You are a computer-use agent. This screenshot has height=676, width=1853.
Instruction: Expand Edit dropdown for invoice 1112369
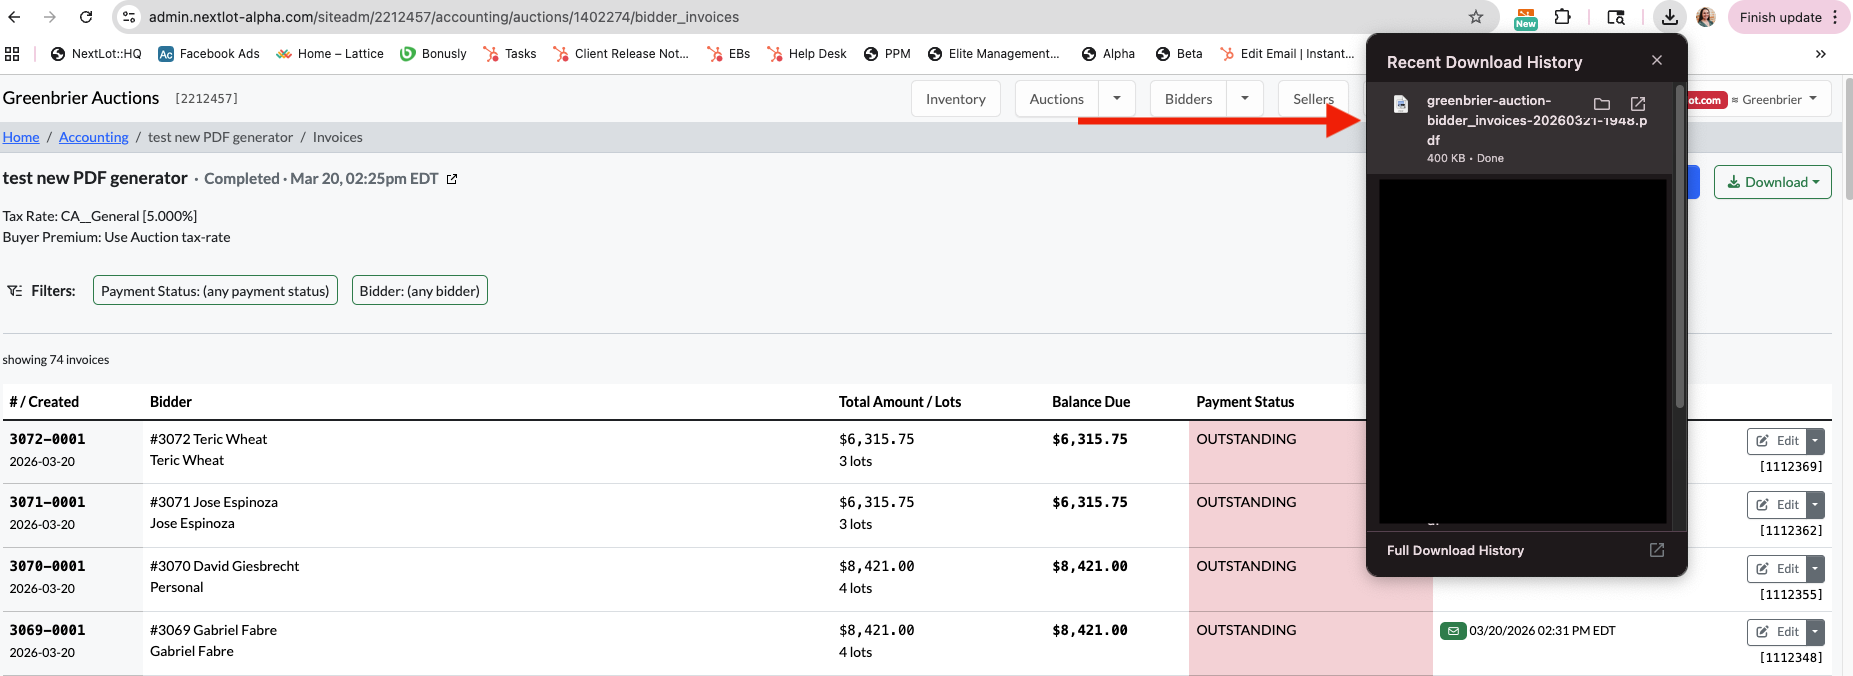tap(1816, 441)
